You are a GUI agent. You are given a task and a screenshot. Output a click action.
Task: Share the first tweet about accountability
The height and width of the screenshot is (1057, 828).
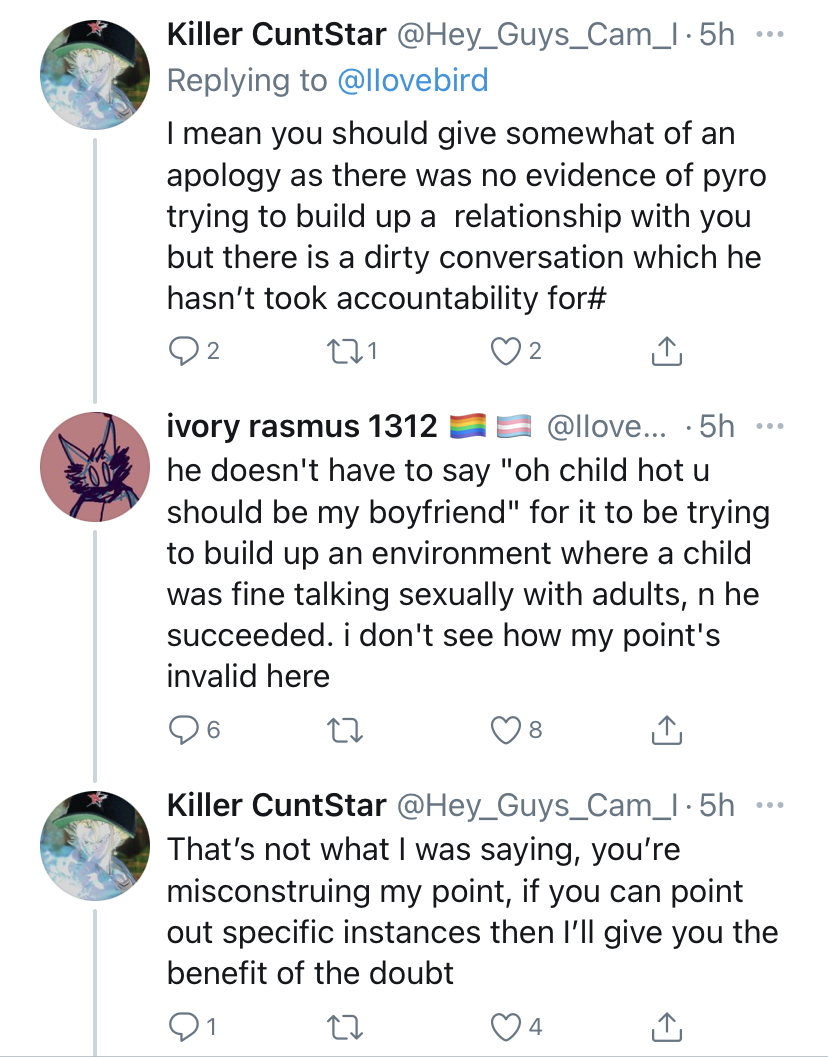667,351
